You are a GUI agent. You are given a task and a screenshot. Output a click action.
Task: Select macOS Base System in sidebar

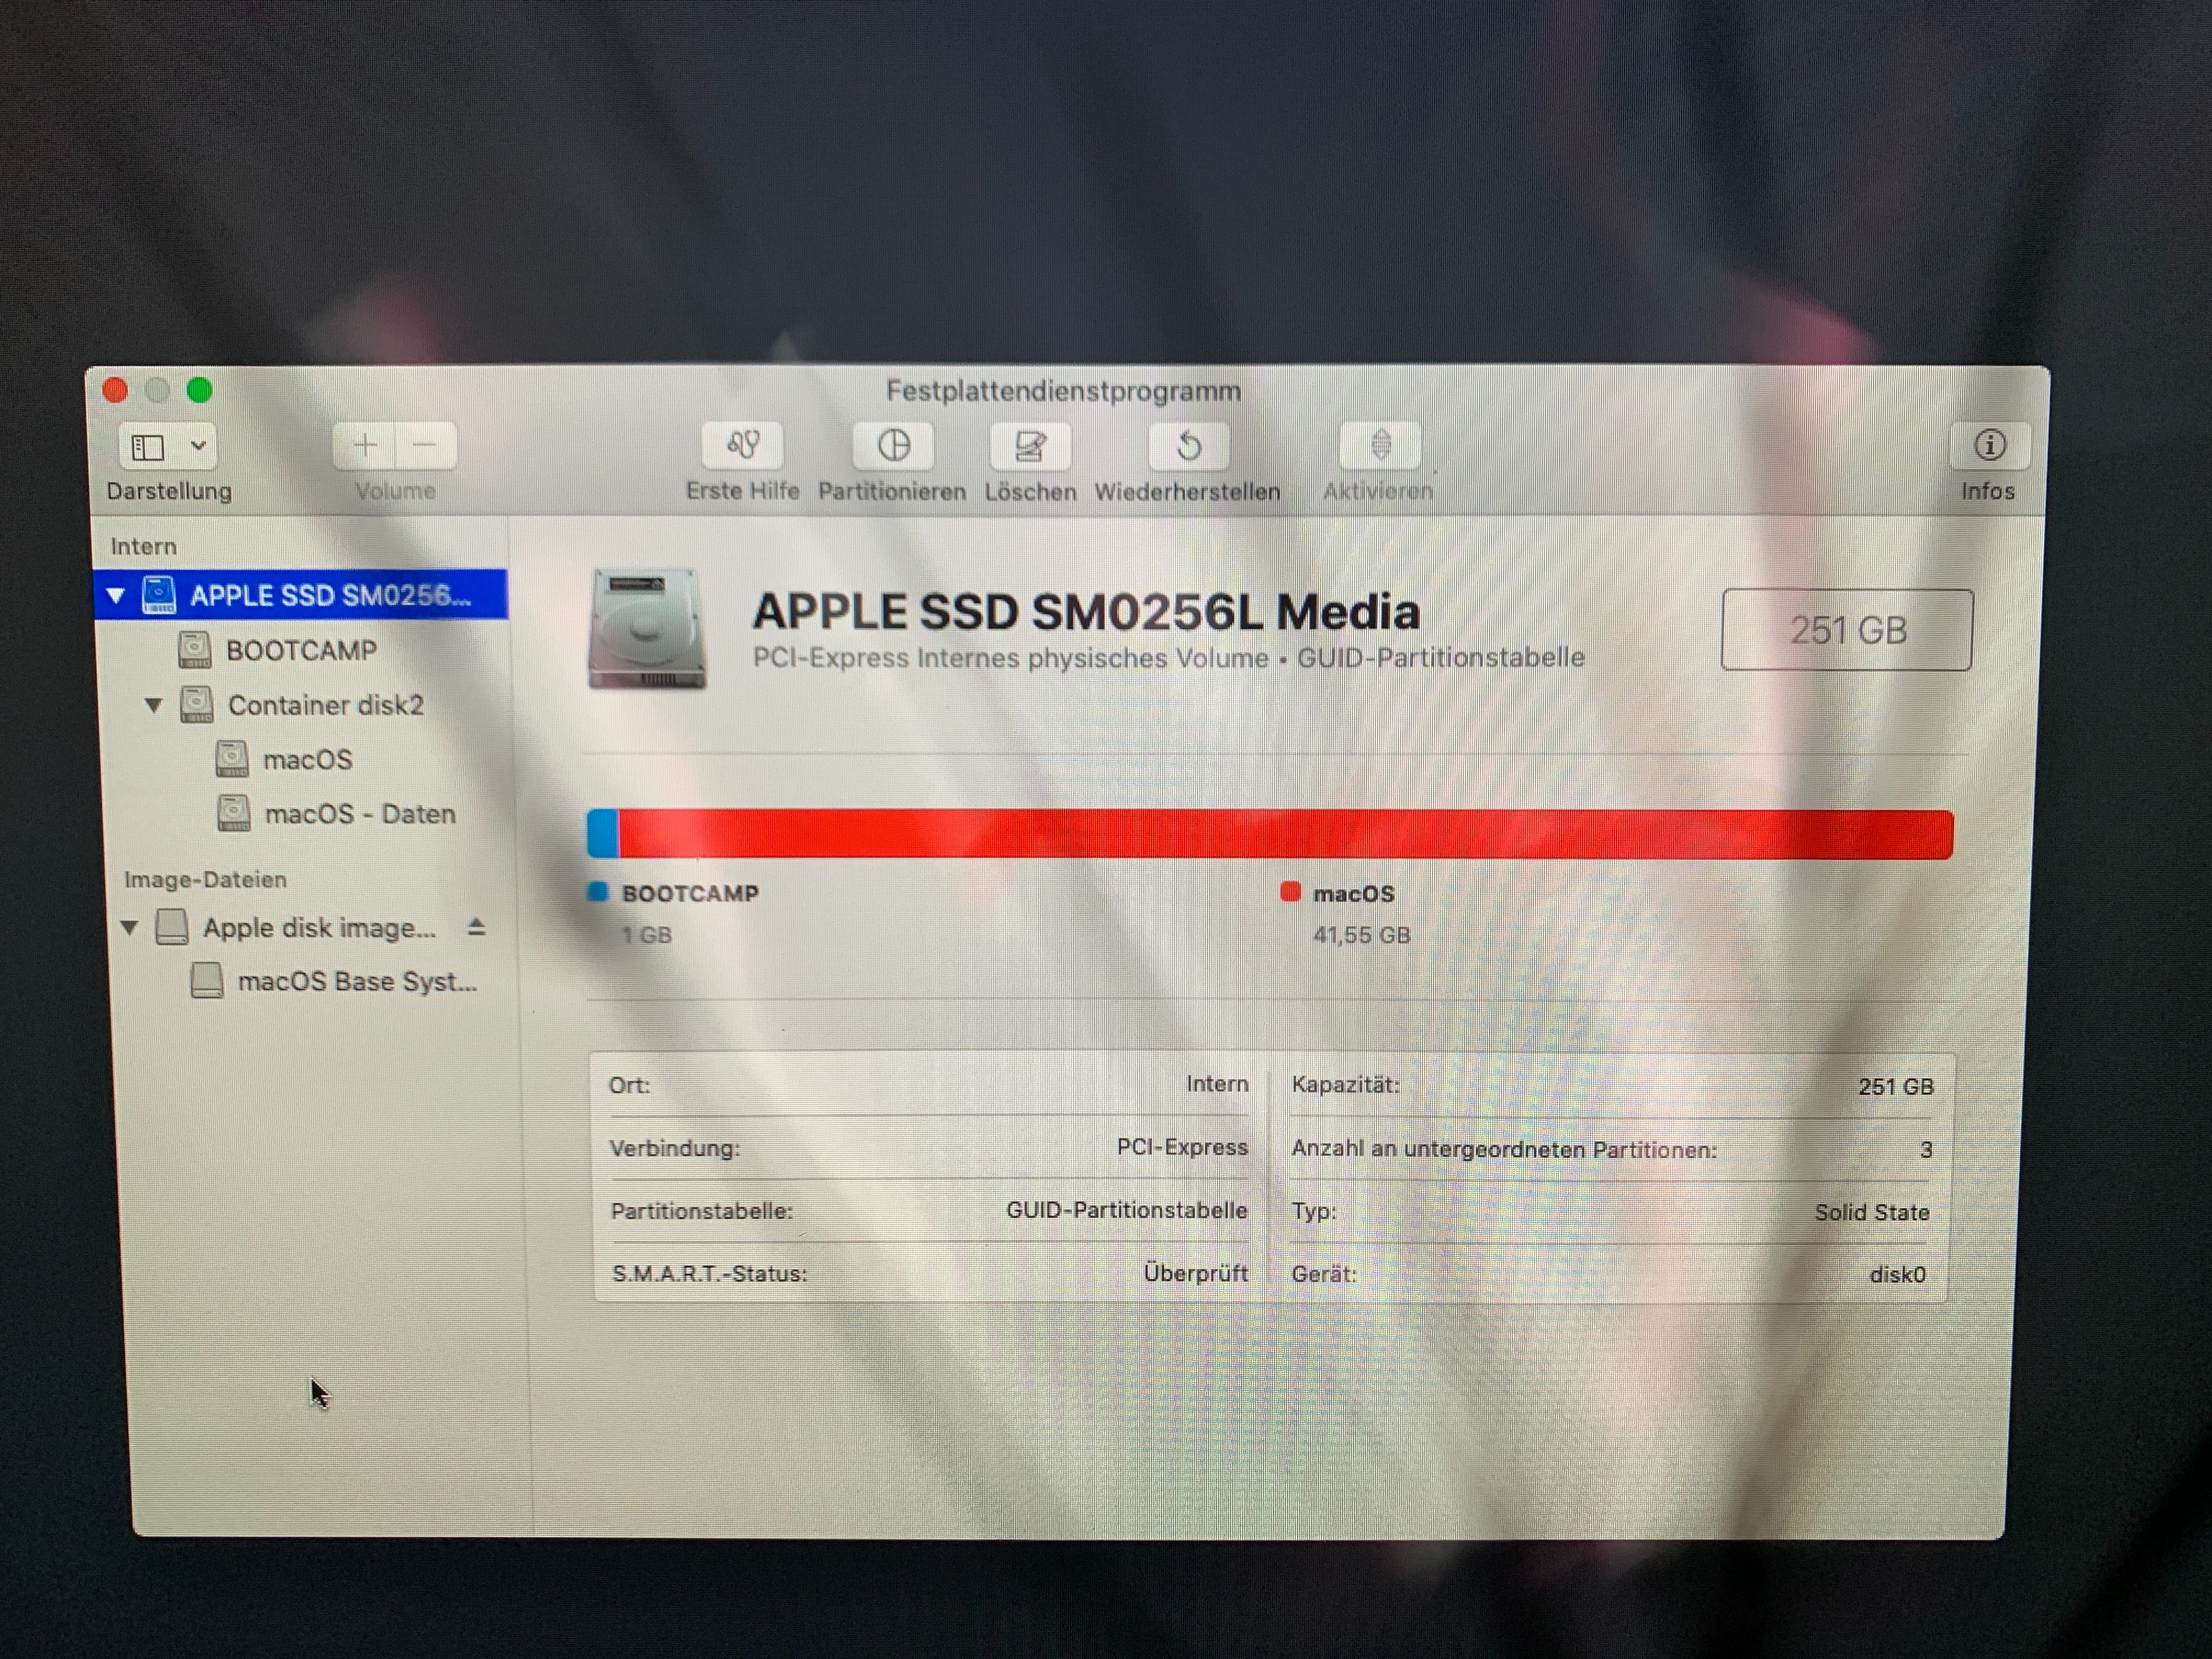[x=356, y=982]
